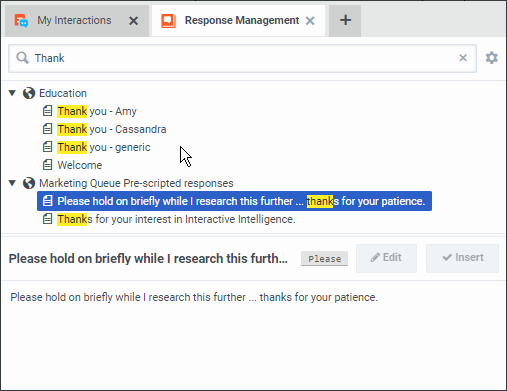This screenshot has height=391, width=507.
Task: Switch to the My Interactions tab
Action: tap(74, 21)
